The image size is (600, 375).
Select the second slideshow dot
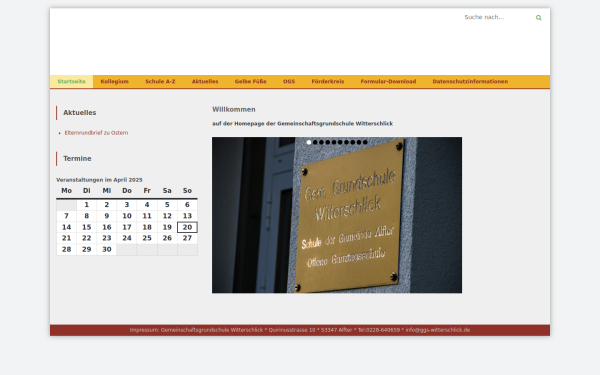315,142
